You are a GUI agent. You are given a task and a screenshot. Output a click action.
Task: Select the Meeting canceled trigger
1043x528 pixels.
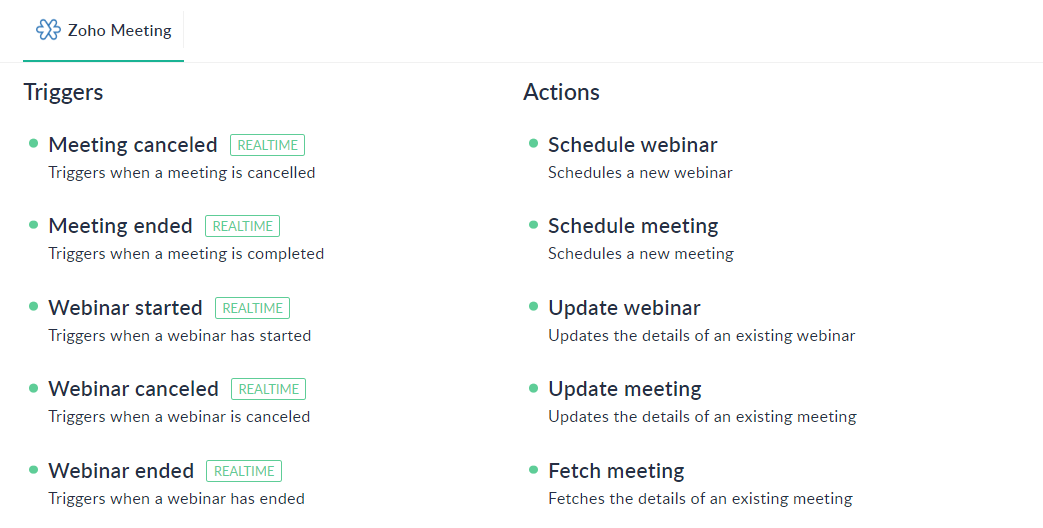point(133,144)
